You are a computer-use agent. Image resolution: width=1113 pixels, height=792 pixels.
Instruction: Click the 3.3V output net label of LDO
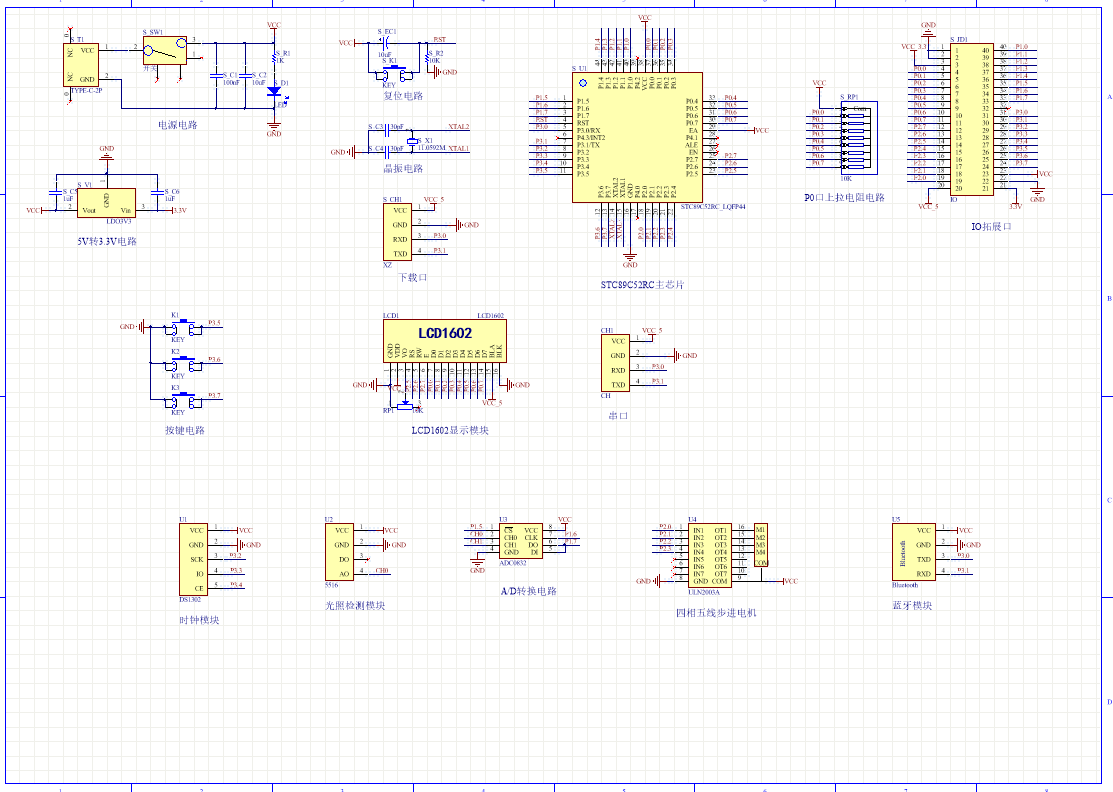click(x=180, y=210)
